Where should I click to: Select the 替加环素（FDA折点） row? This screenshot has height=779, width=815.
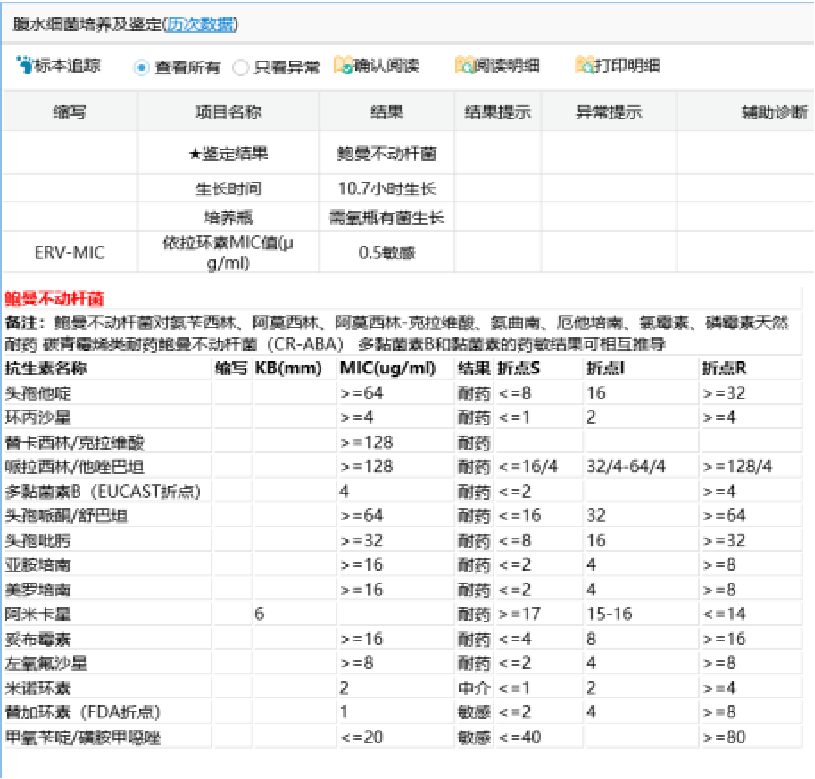[82, 712]
